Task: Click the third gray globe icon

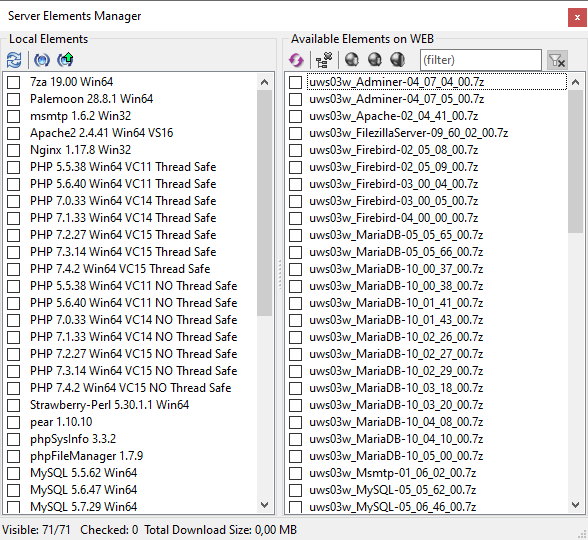Action: pos(398,59)
